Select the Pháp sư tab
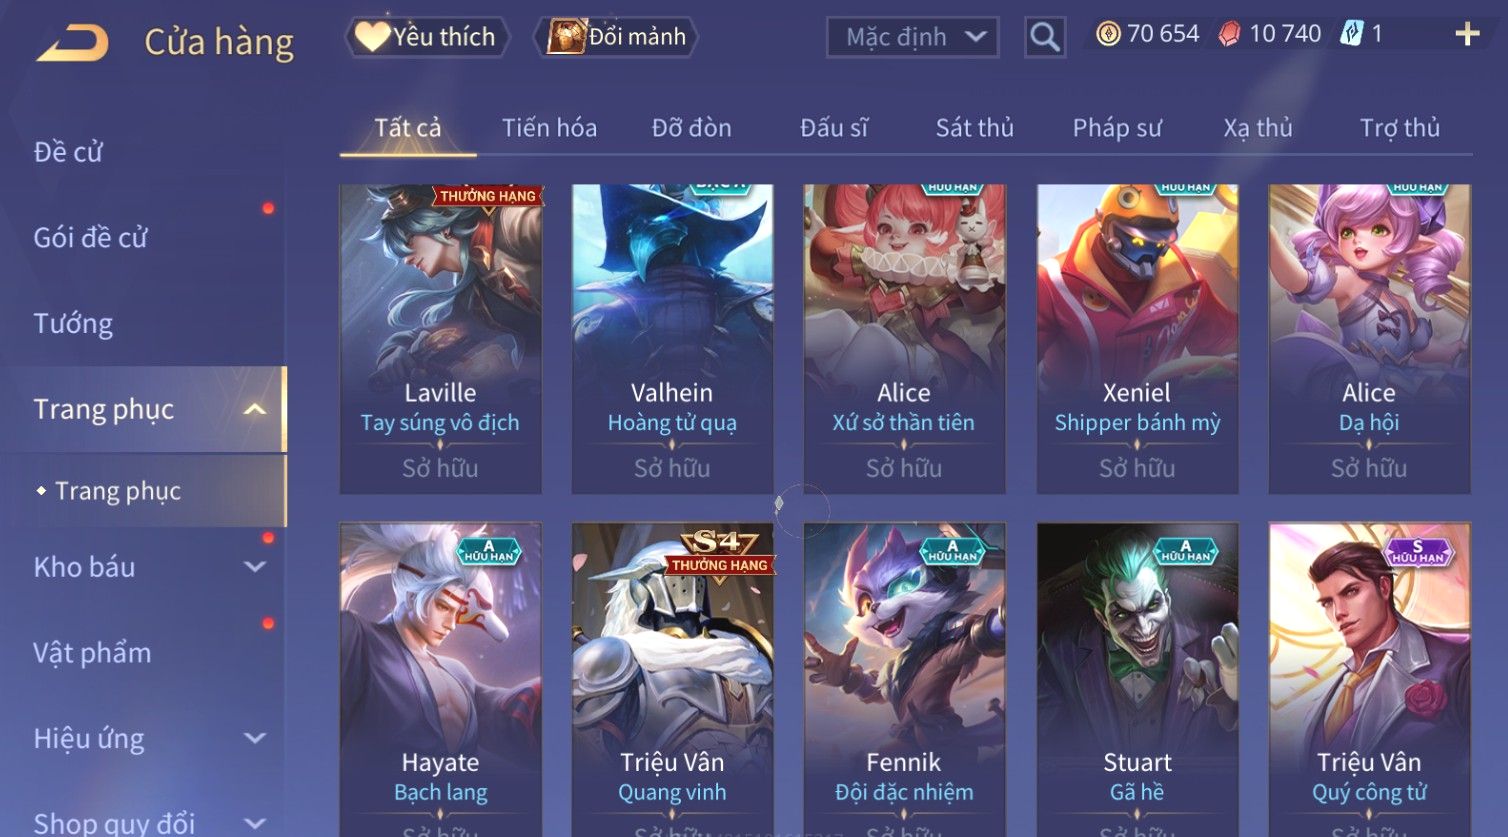Screen dimensions: 1508x837 click(x=1117, y=128)
